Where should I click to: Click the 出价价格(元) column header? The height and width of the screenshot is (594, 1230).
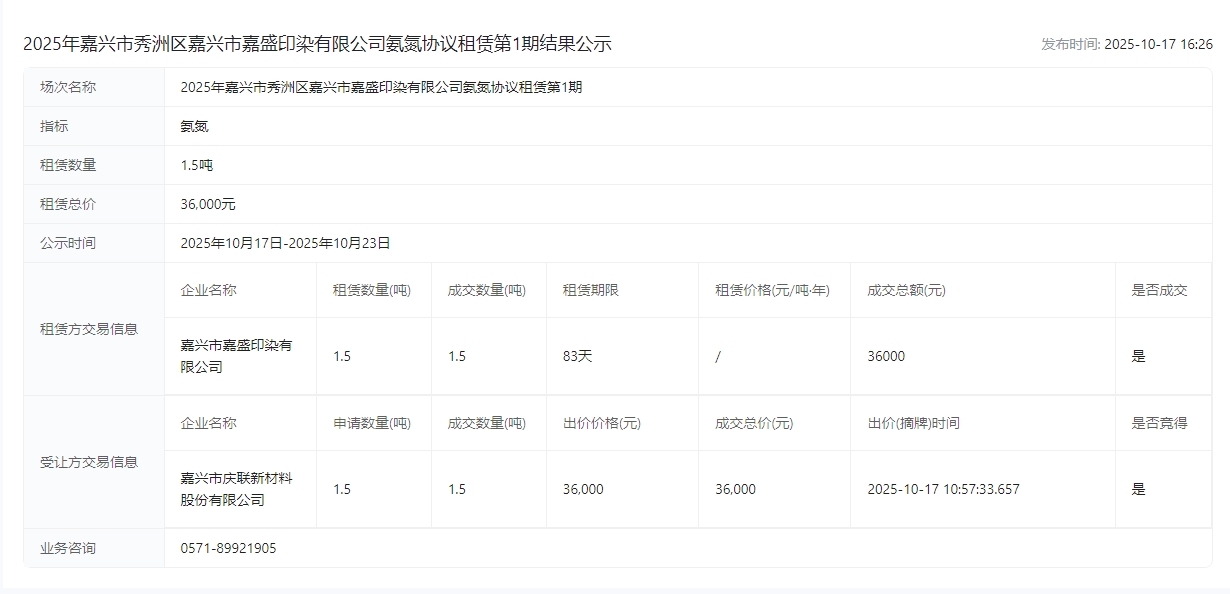[x=601, y=423]
